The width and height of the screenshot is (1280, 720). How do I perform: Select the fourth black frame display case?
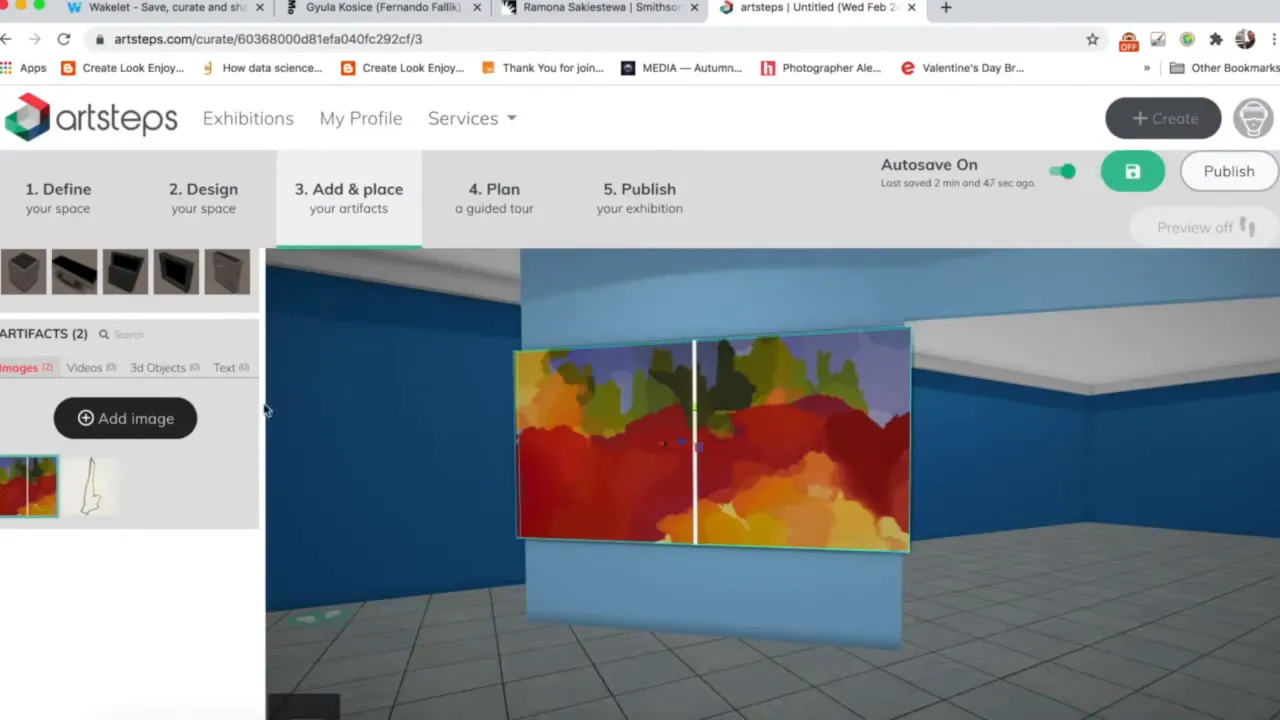177,272
